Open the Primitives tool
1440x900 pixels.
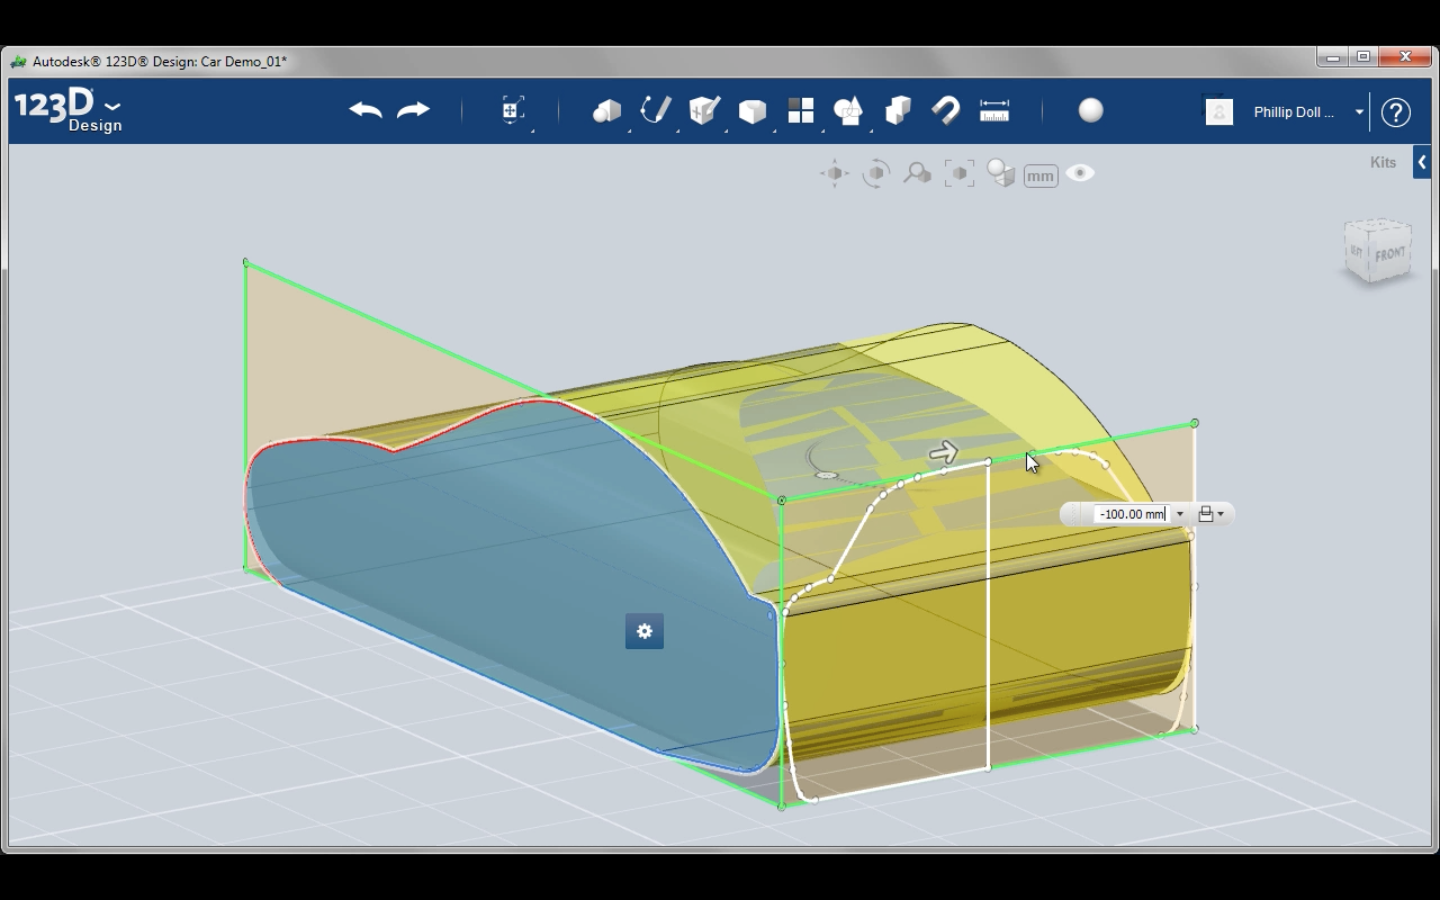pyautogui.click(x=608, y=111)
